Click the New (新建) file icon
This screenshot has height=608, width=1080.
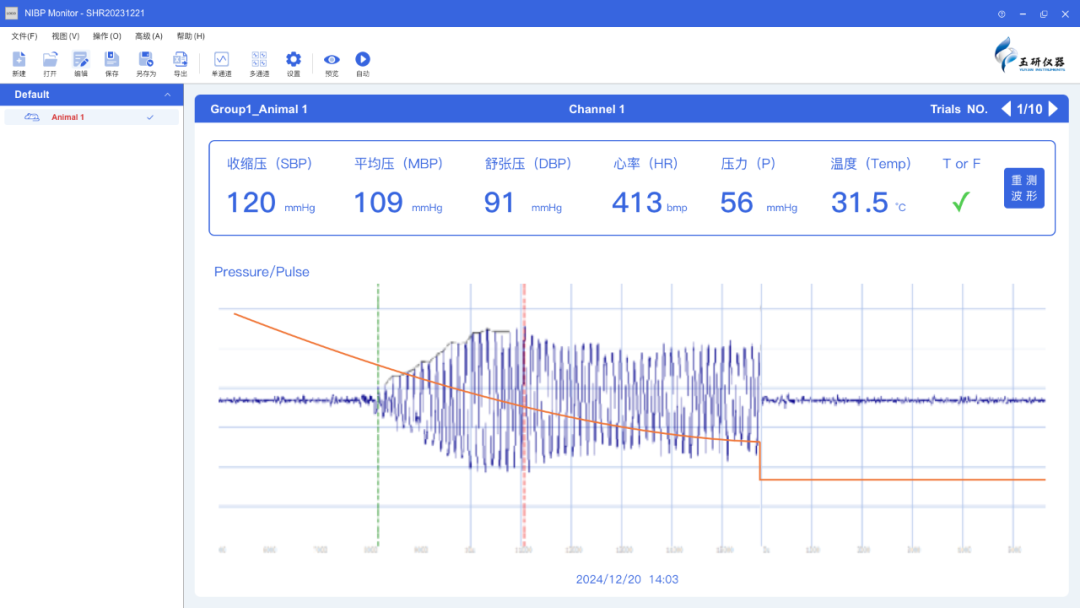[19, 60]
